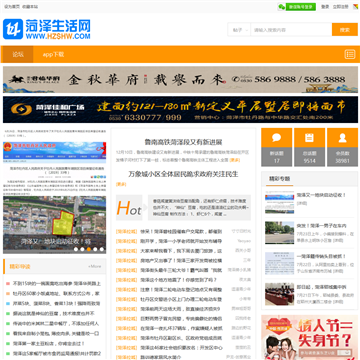Click the colorful icon at top-right corner

355,7
